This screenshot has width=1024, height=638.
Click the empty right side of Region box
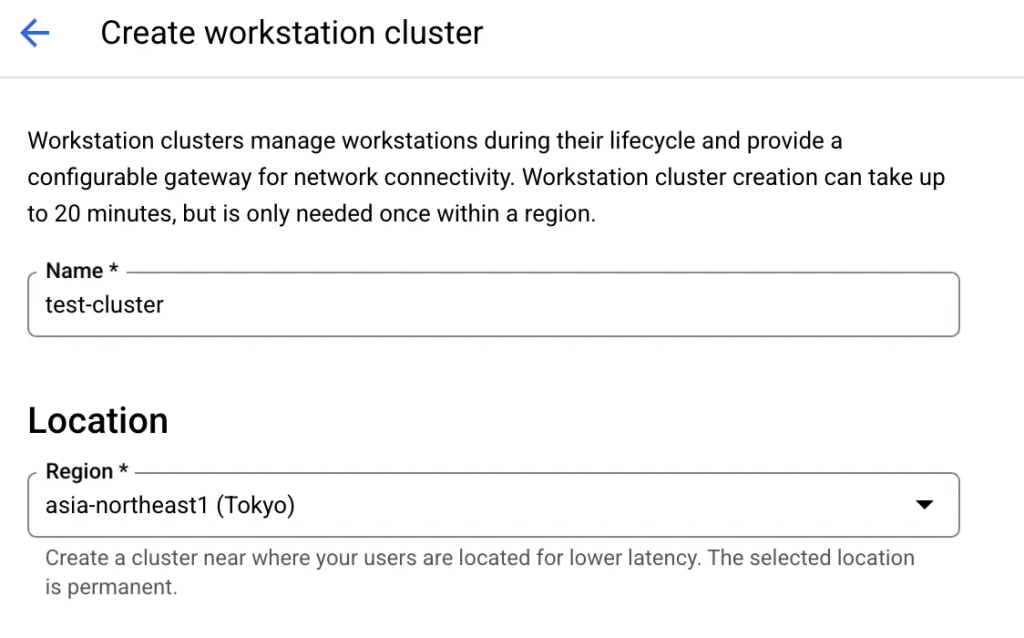(x=700, y=506)
